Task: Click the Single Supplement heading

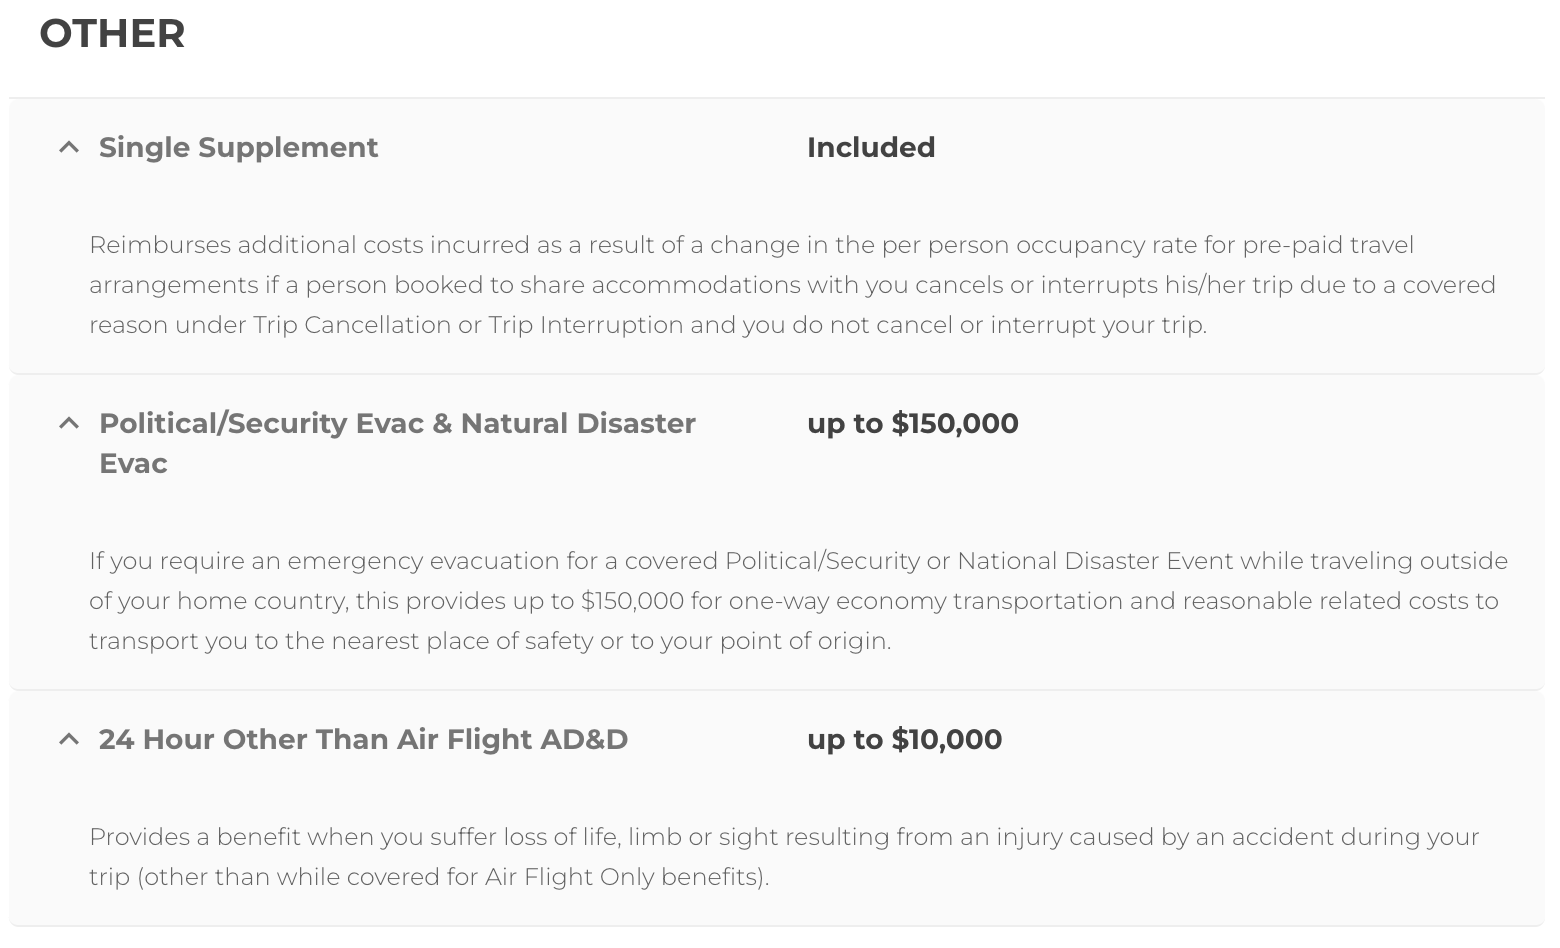Action: point(238,148)
